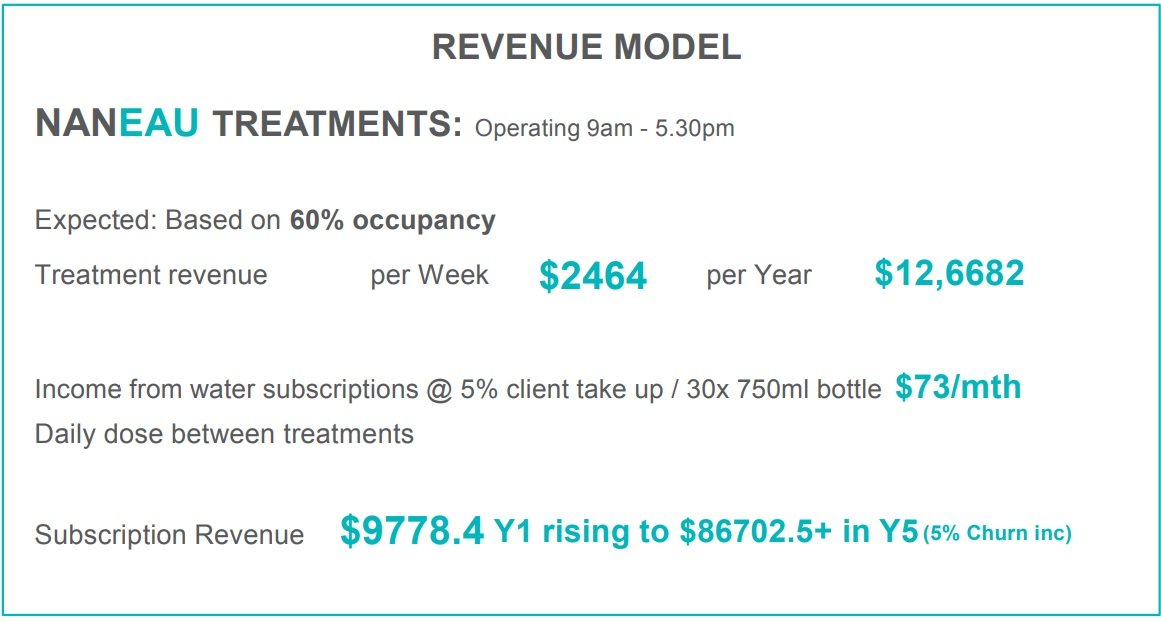Select the $12,6682 yearly figure
The height and width of the screenshot is (621, 1161).
tap(949, 273)
